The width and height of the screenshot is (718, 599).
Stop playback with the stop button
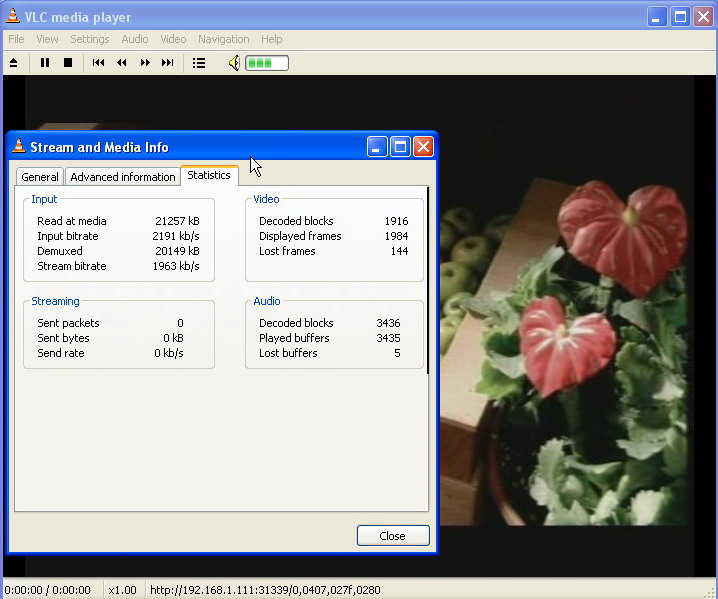[x=68, y=63]
